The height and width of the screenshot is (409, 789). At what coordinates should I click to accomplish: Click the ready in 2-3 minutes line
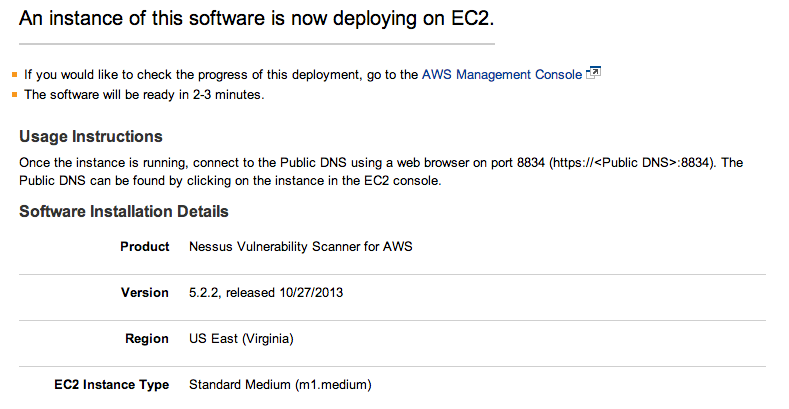click(144, 95)
